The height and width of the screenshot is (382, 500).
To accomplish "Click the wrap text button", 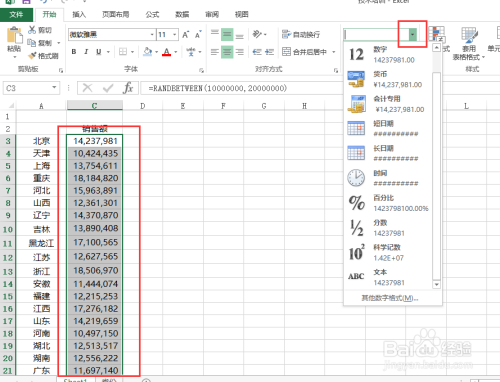I will point(301,34).
